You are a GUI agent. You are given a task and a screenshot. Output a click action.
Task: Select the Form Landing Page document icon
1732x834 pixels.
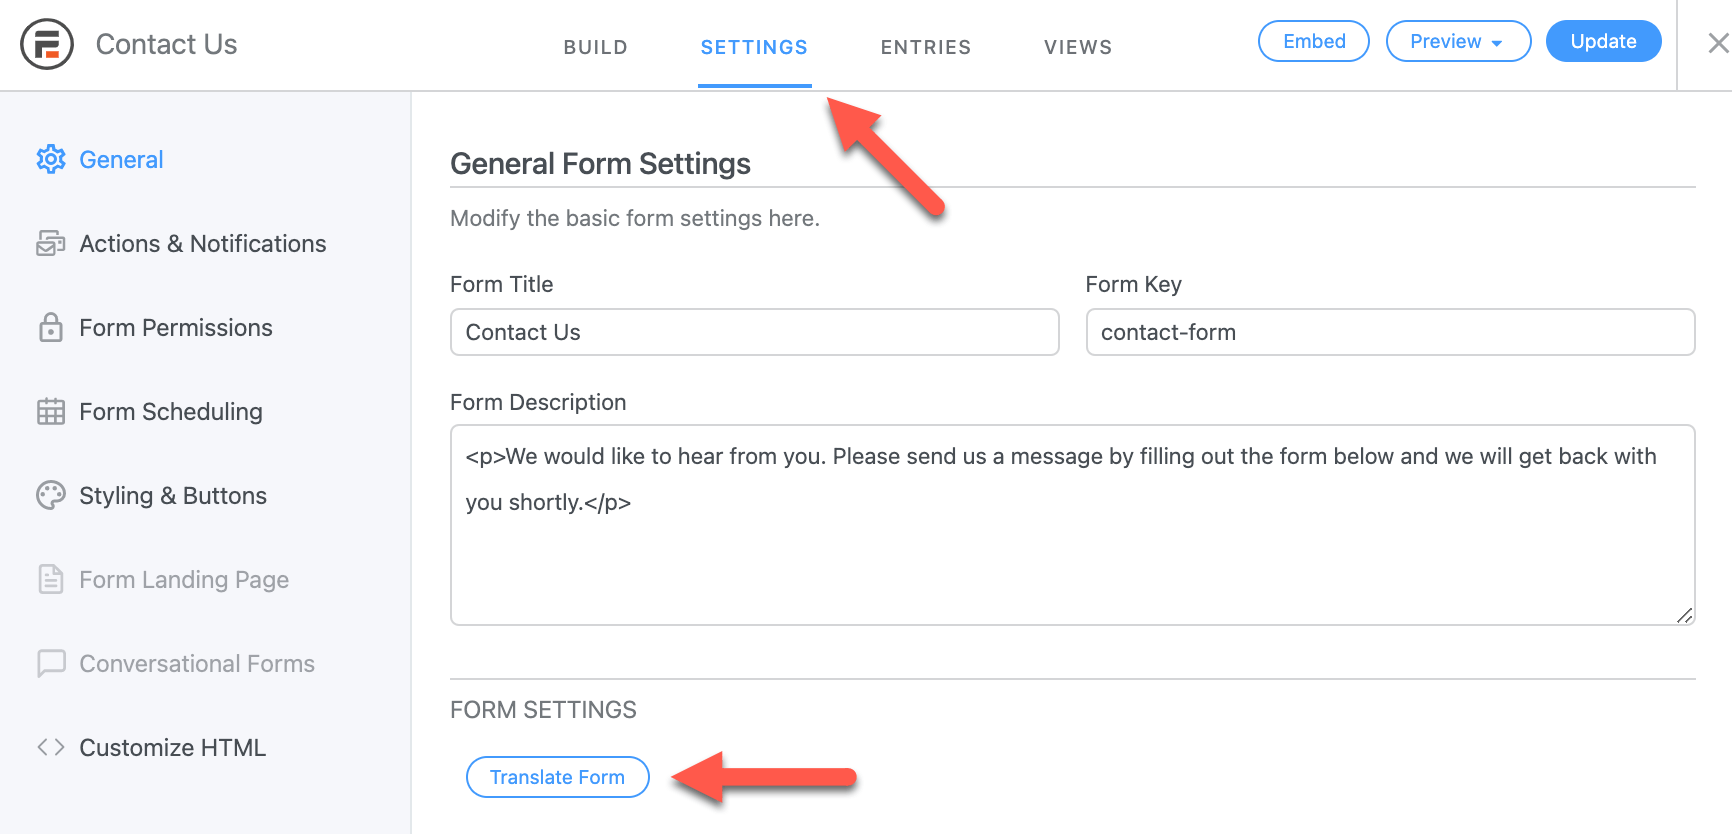coord(50,579)
